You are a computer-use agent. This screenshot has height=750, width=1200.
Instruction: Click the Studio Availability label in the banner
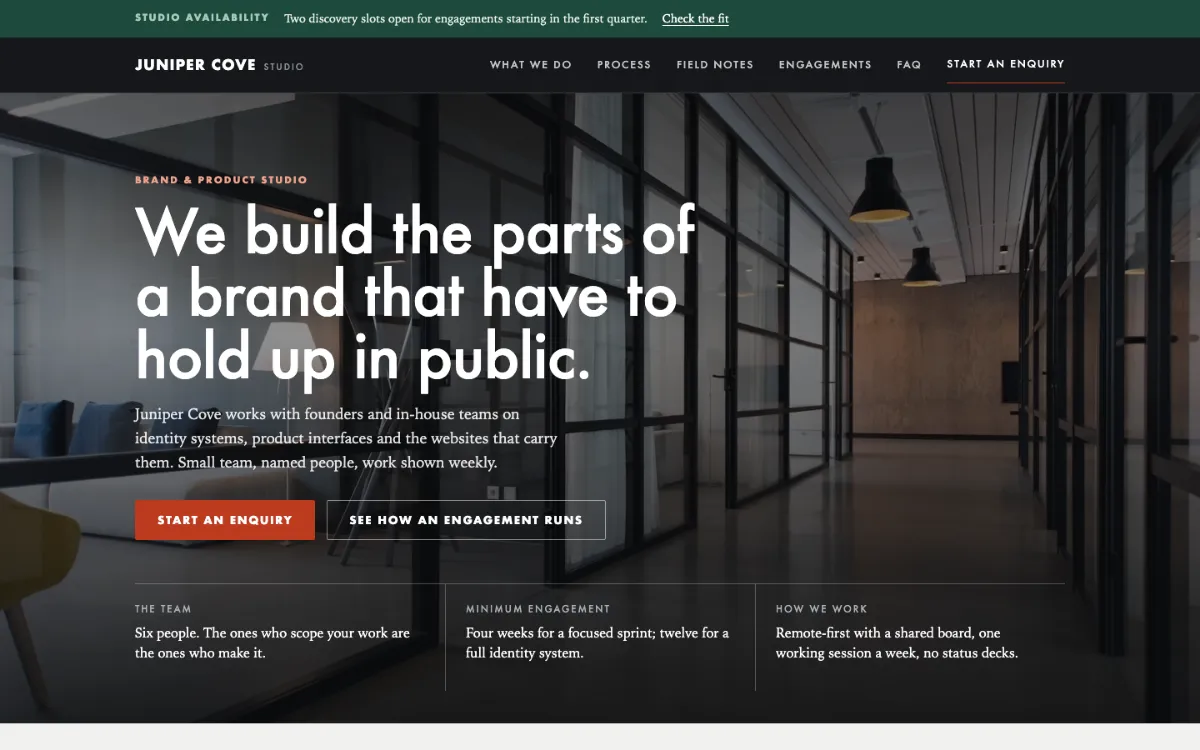point(202,18)
